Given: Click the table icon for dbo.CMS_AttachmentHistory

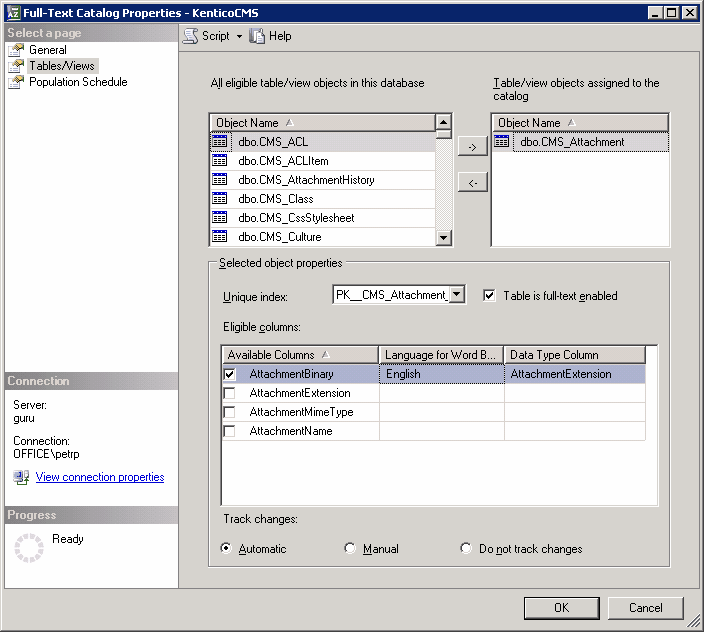Looking at the screenshot, I should pos(220,180).
